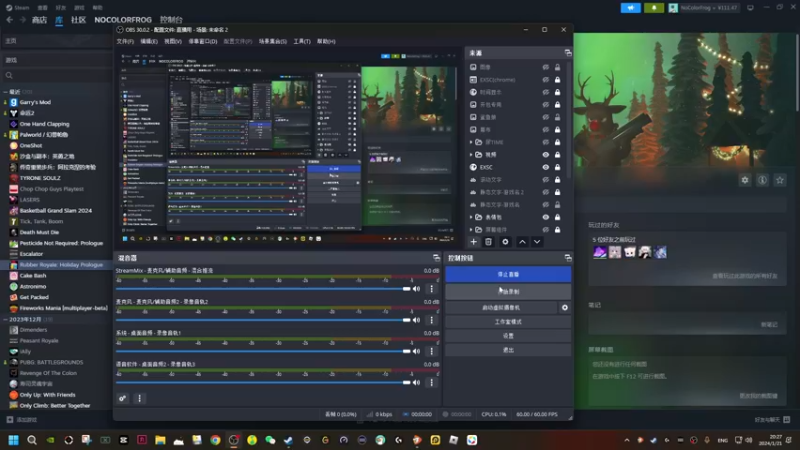
Task: Open the first menu (文件) in the OBS menu bar
Action: pyautogui.click(x=125, y=41)
